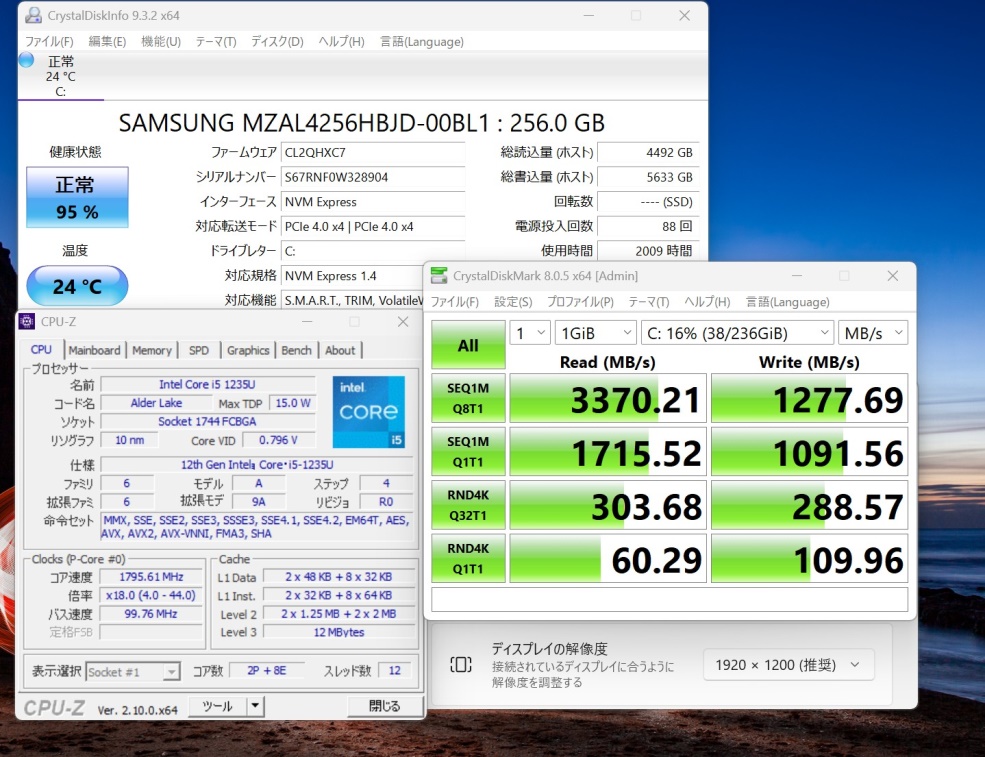The height and width of the screenshot is (757, 985).
Task: Click the blue disk status circle for drive C:
Action: click(26, 60)
